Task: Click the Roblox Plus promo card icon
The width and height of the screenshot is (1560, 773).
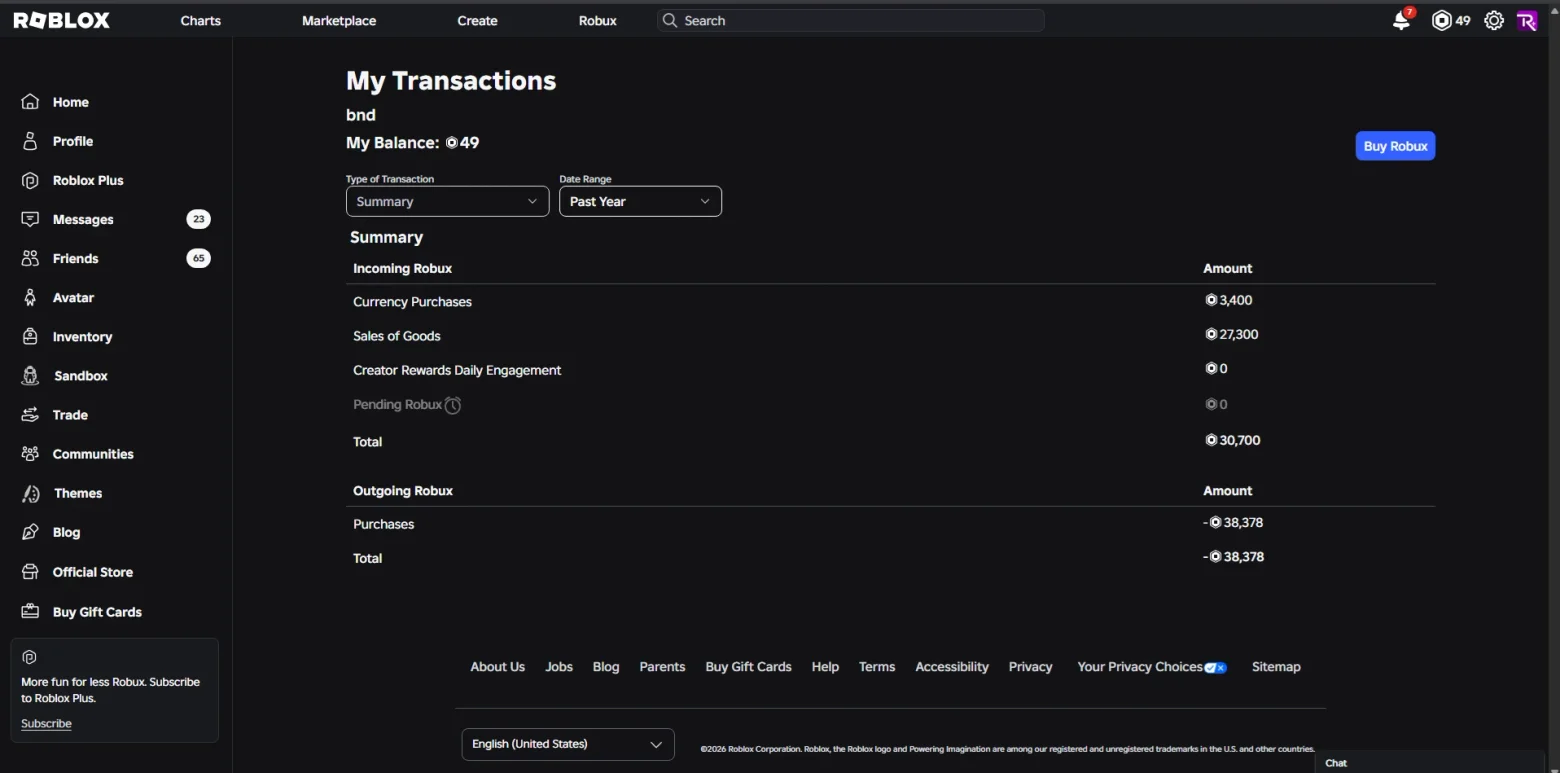Action: tap(29, 657)
